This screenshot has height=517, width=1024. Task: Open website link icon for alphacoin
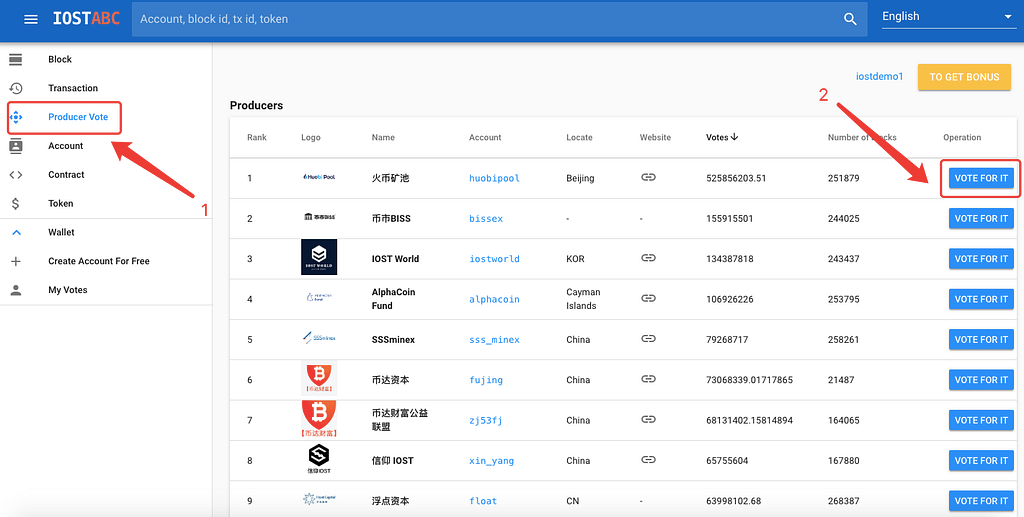pyautogui.click(x=648, y=299)
